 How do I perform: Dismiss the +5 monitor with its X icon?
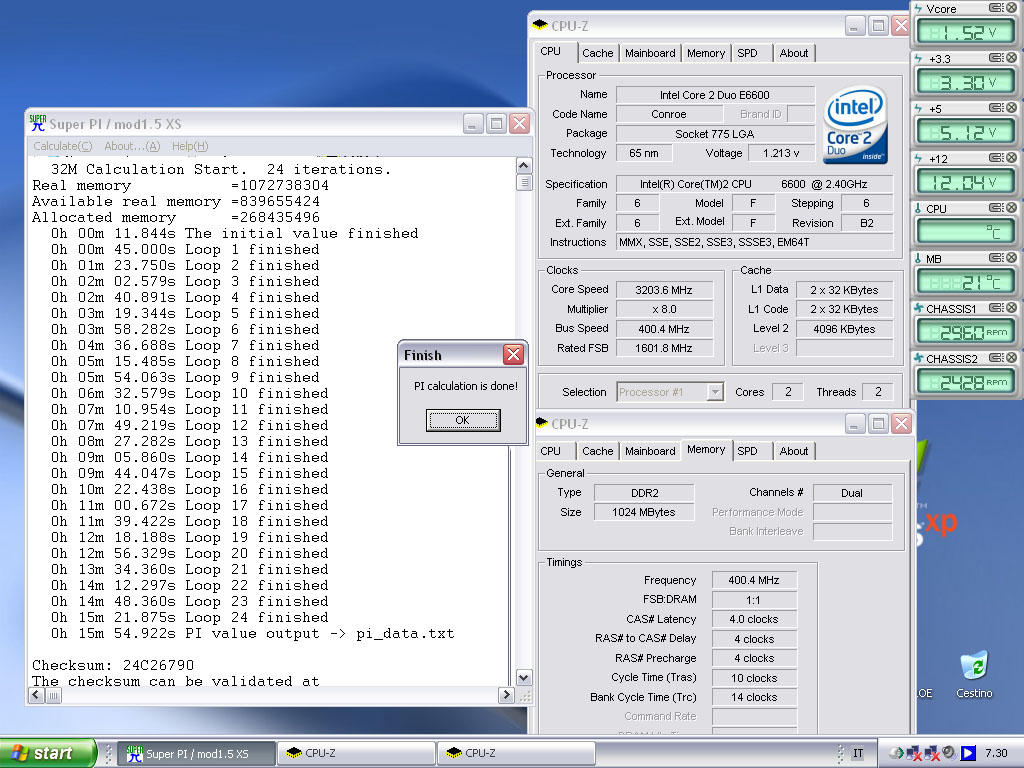(1012, 108)
